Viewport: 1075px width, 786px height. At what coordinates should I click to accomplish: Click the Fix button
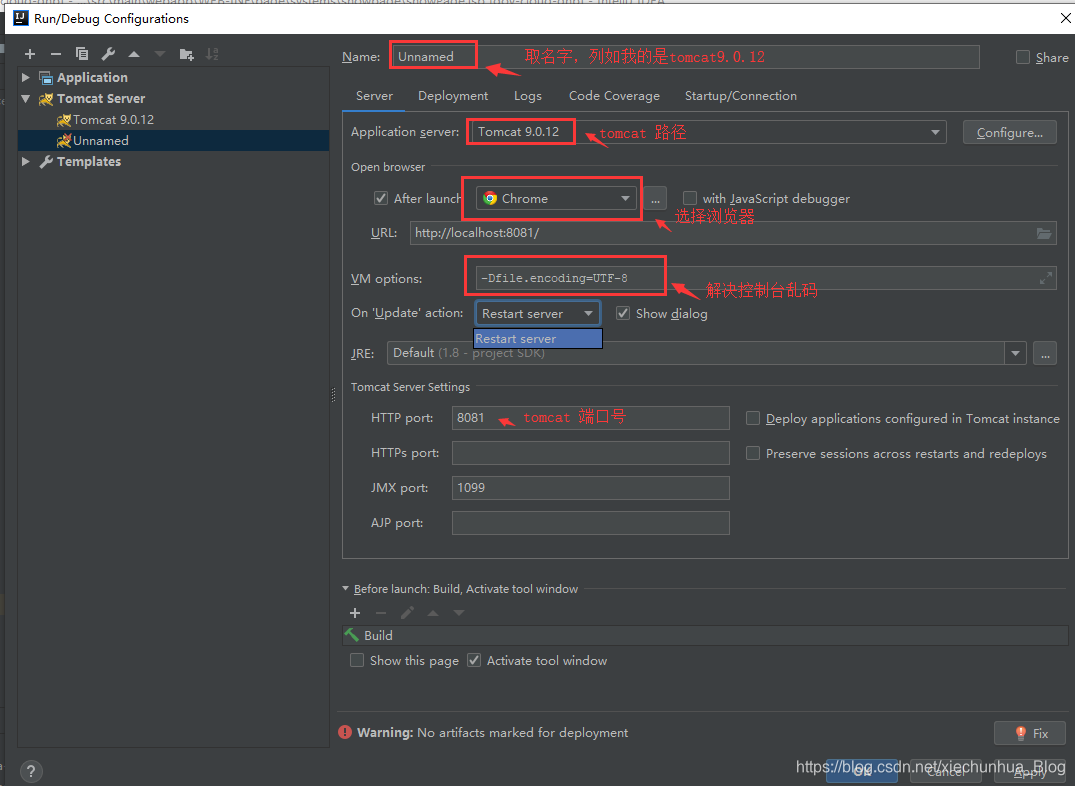pos(1030,733)
